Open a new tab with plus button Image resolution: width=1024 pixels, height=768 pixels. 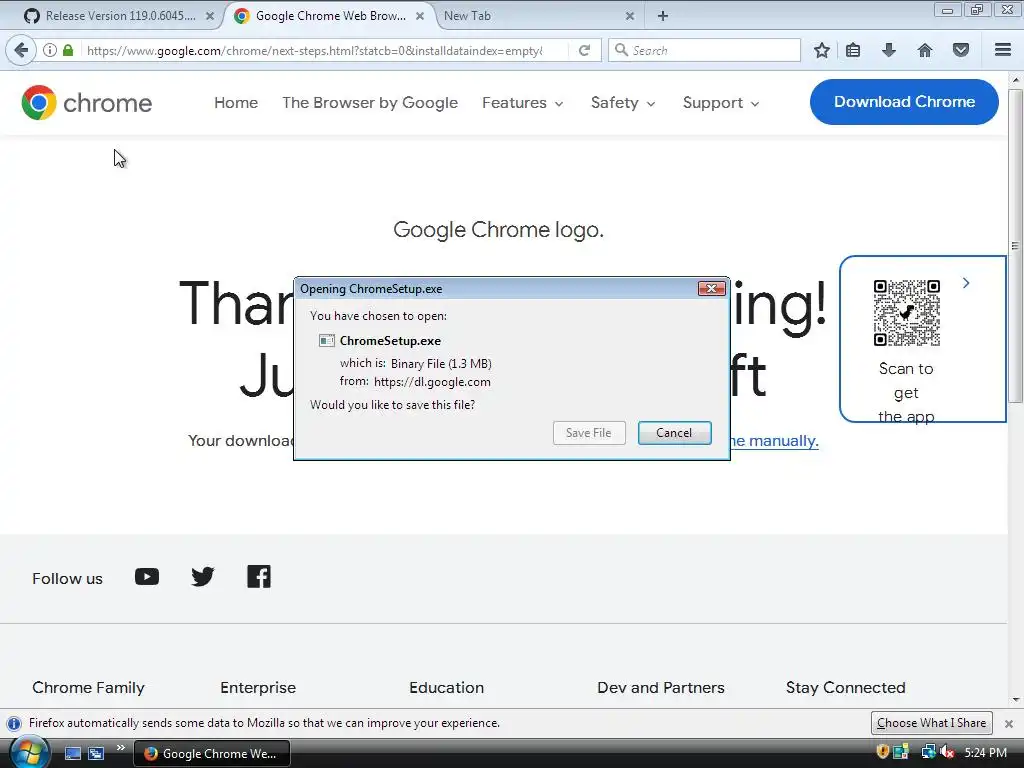[x=662, y=16]
